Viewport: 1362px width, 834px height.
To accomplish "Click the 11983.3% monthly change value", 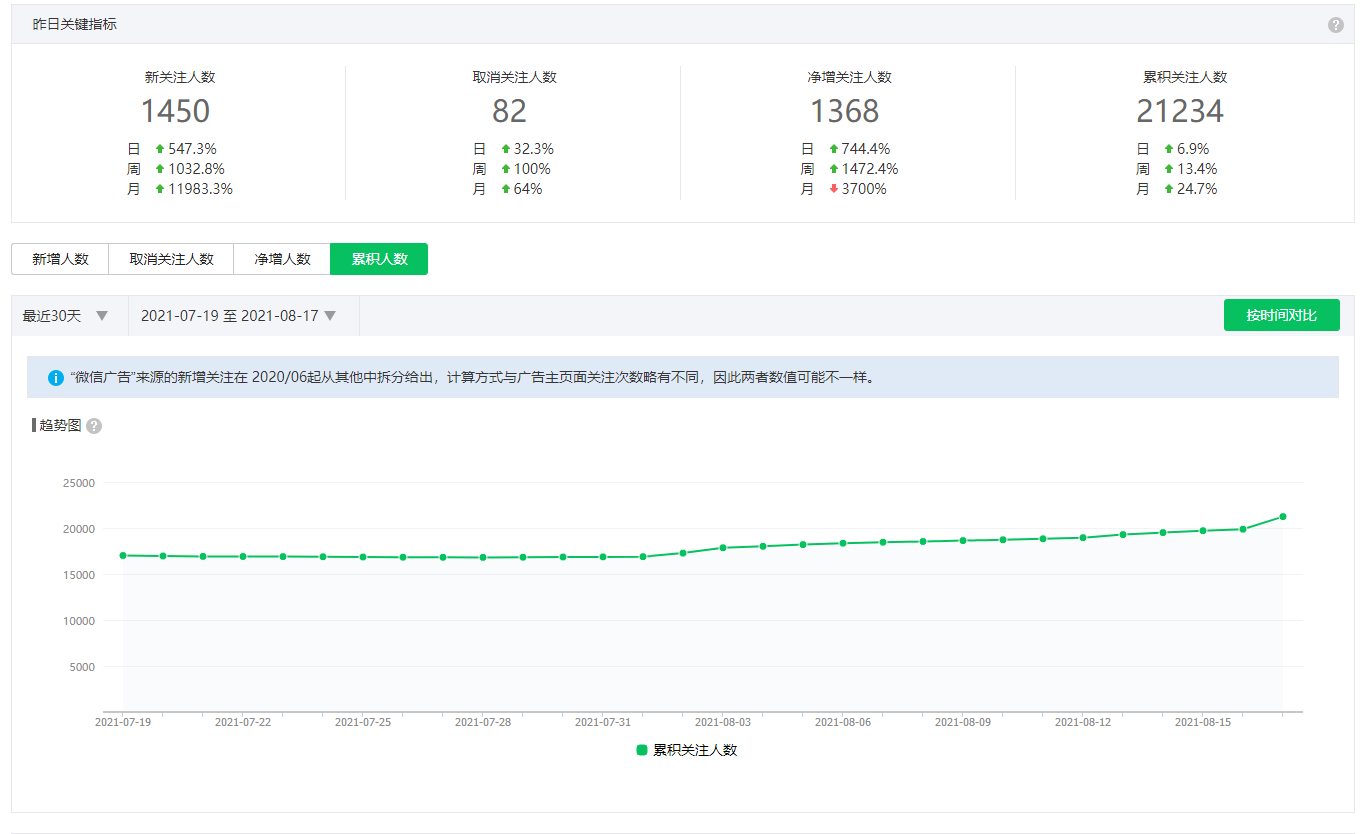I will 201,189.
